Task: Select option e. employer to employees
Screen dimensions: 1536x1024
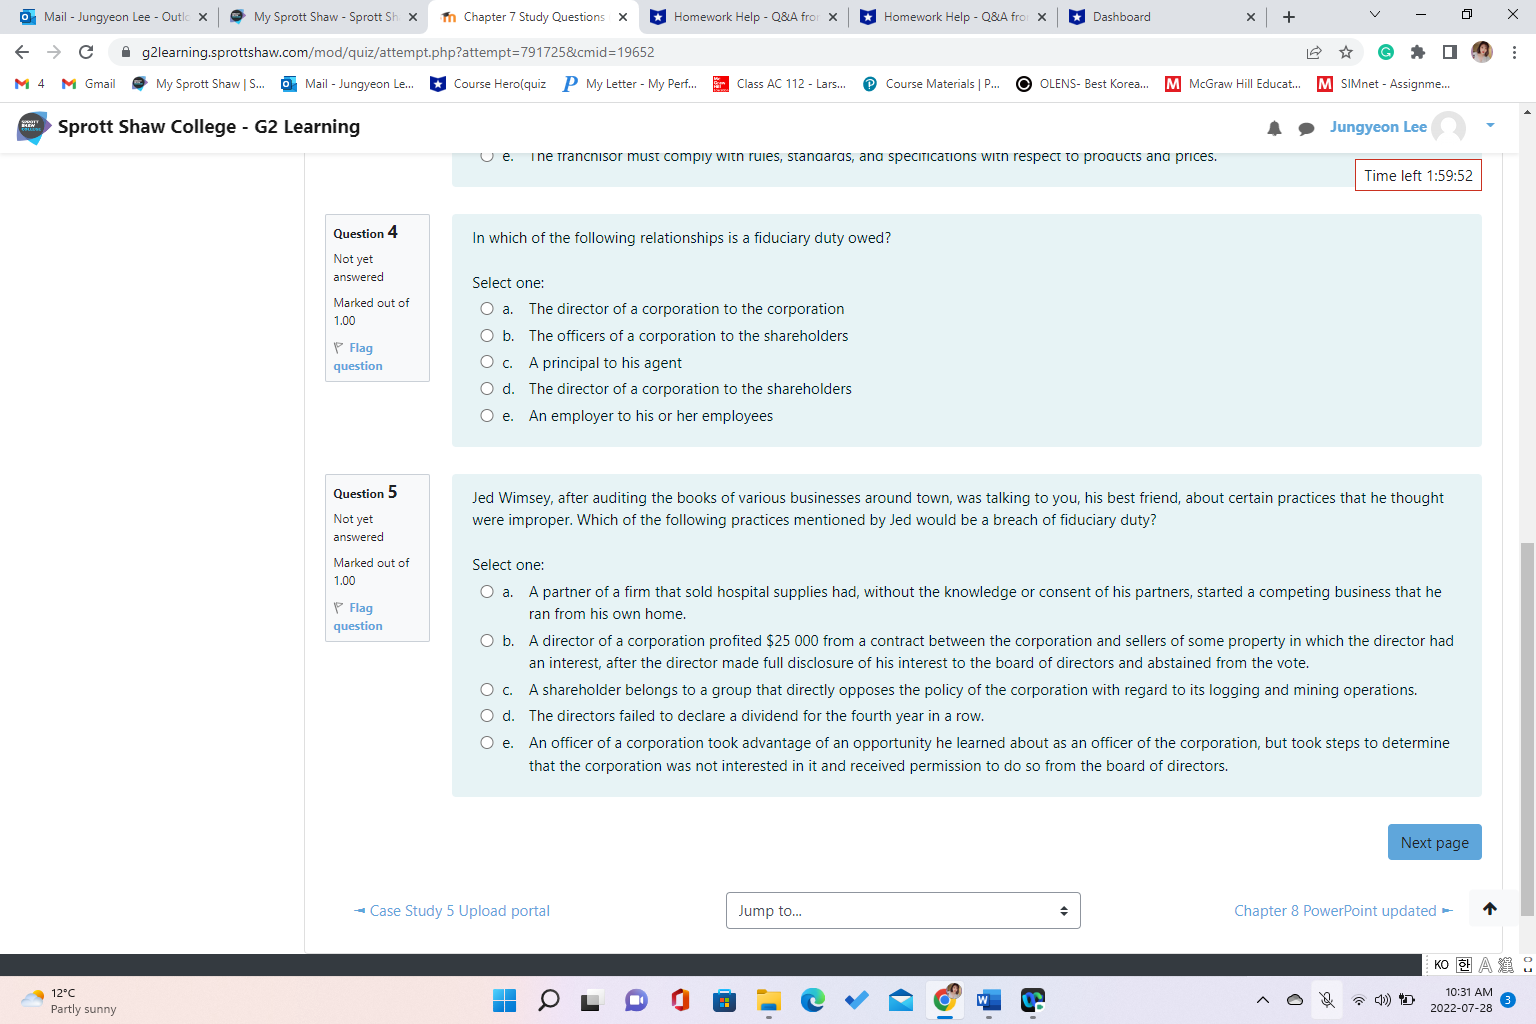Action: pyautogui.click(x=487, y=416)
